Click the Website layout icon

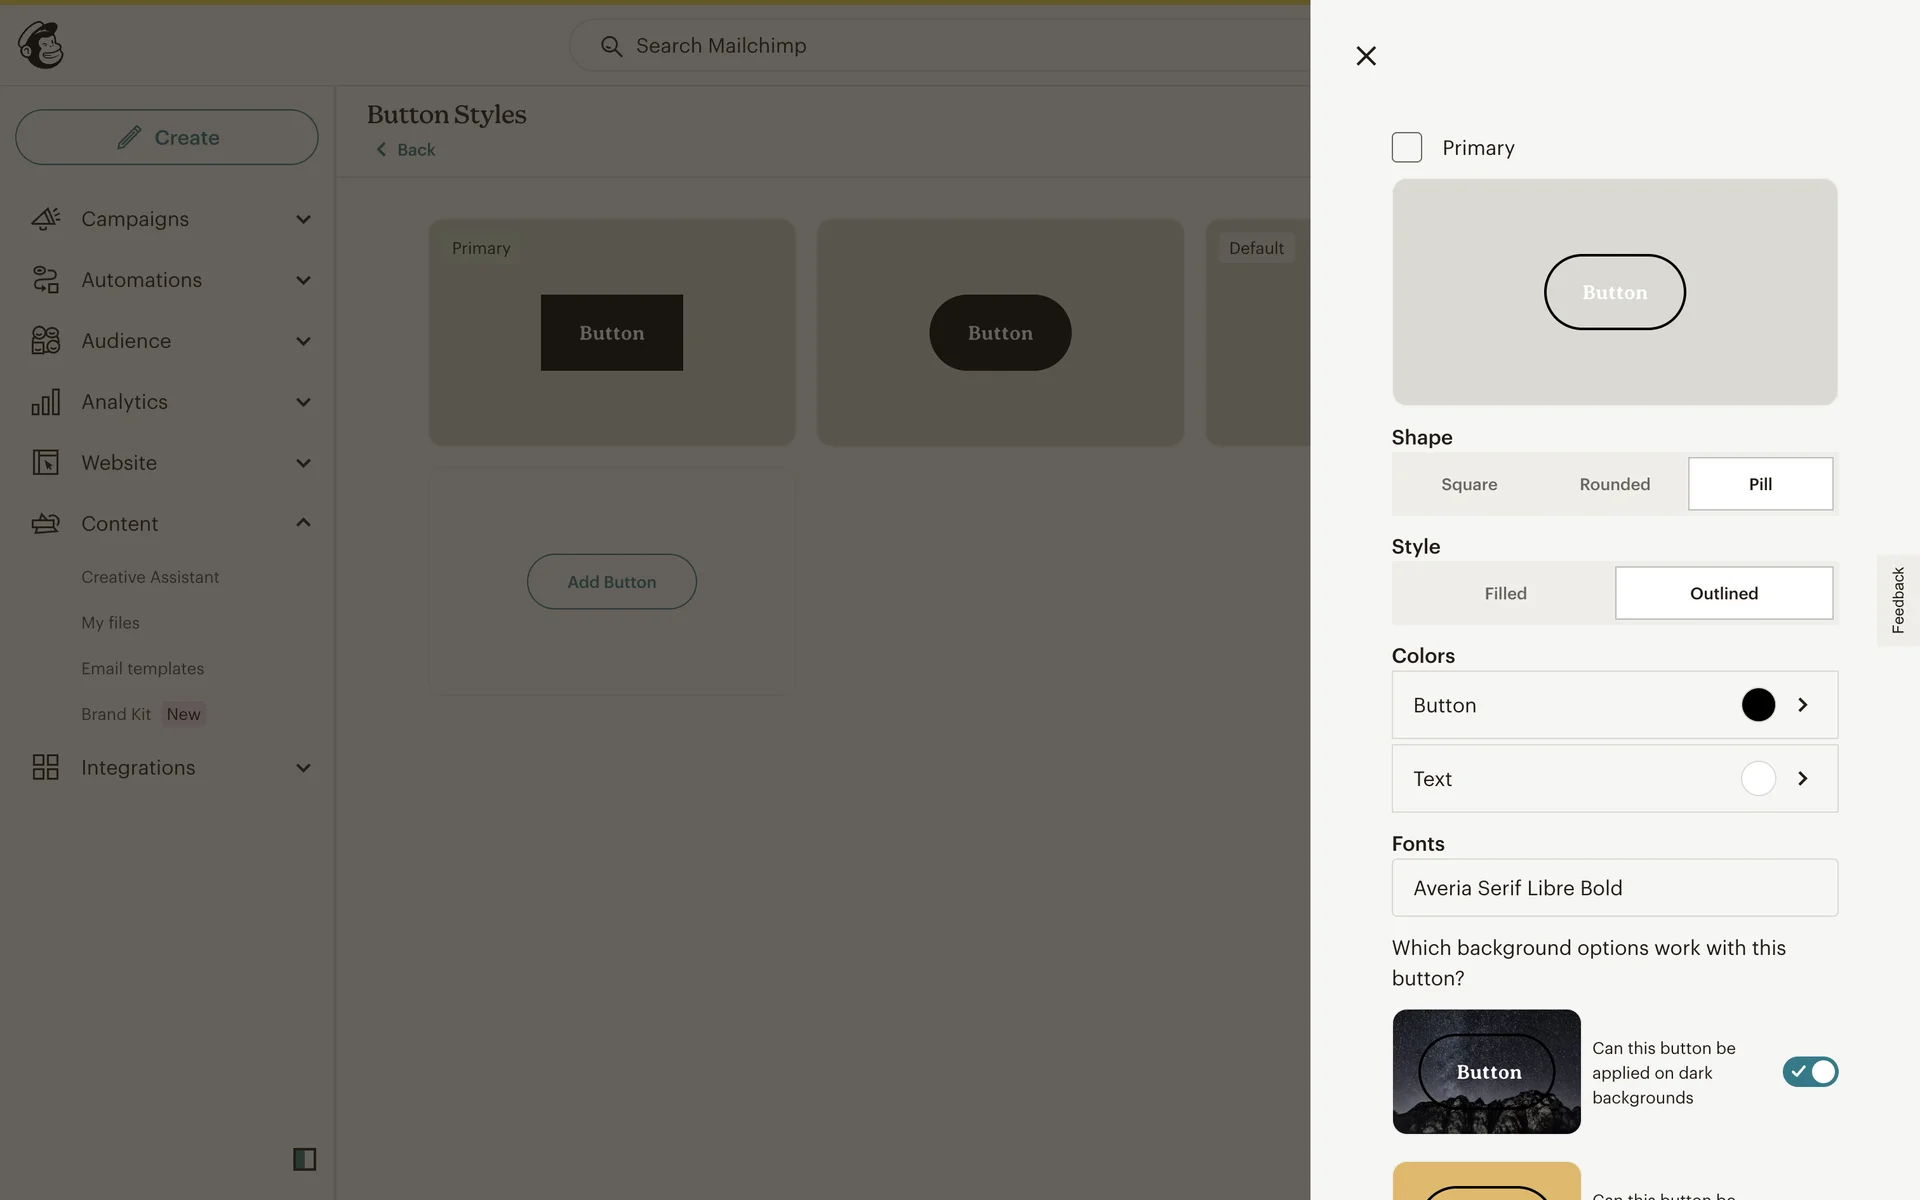[x=45, y=463]
